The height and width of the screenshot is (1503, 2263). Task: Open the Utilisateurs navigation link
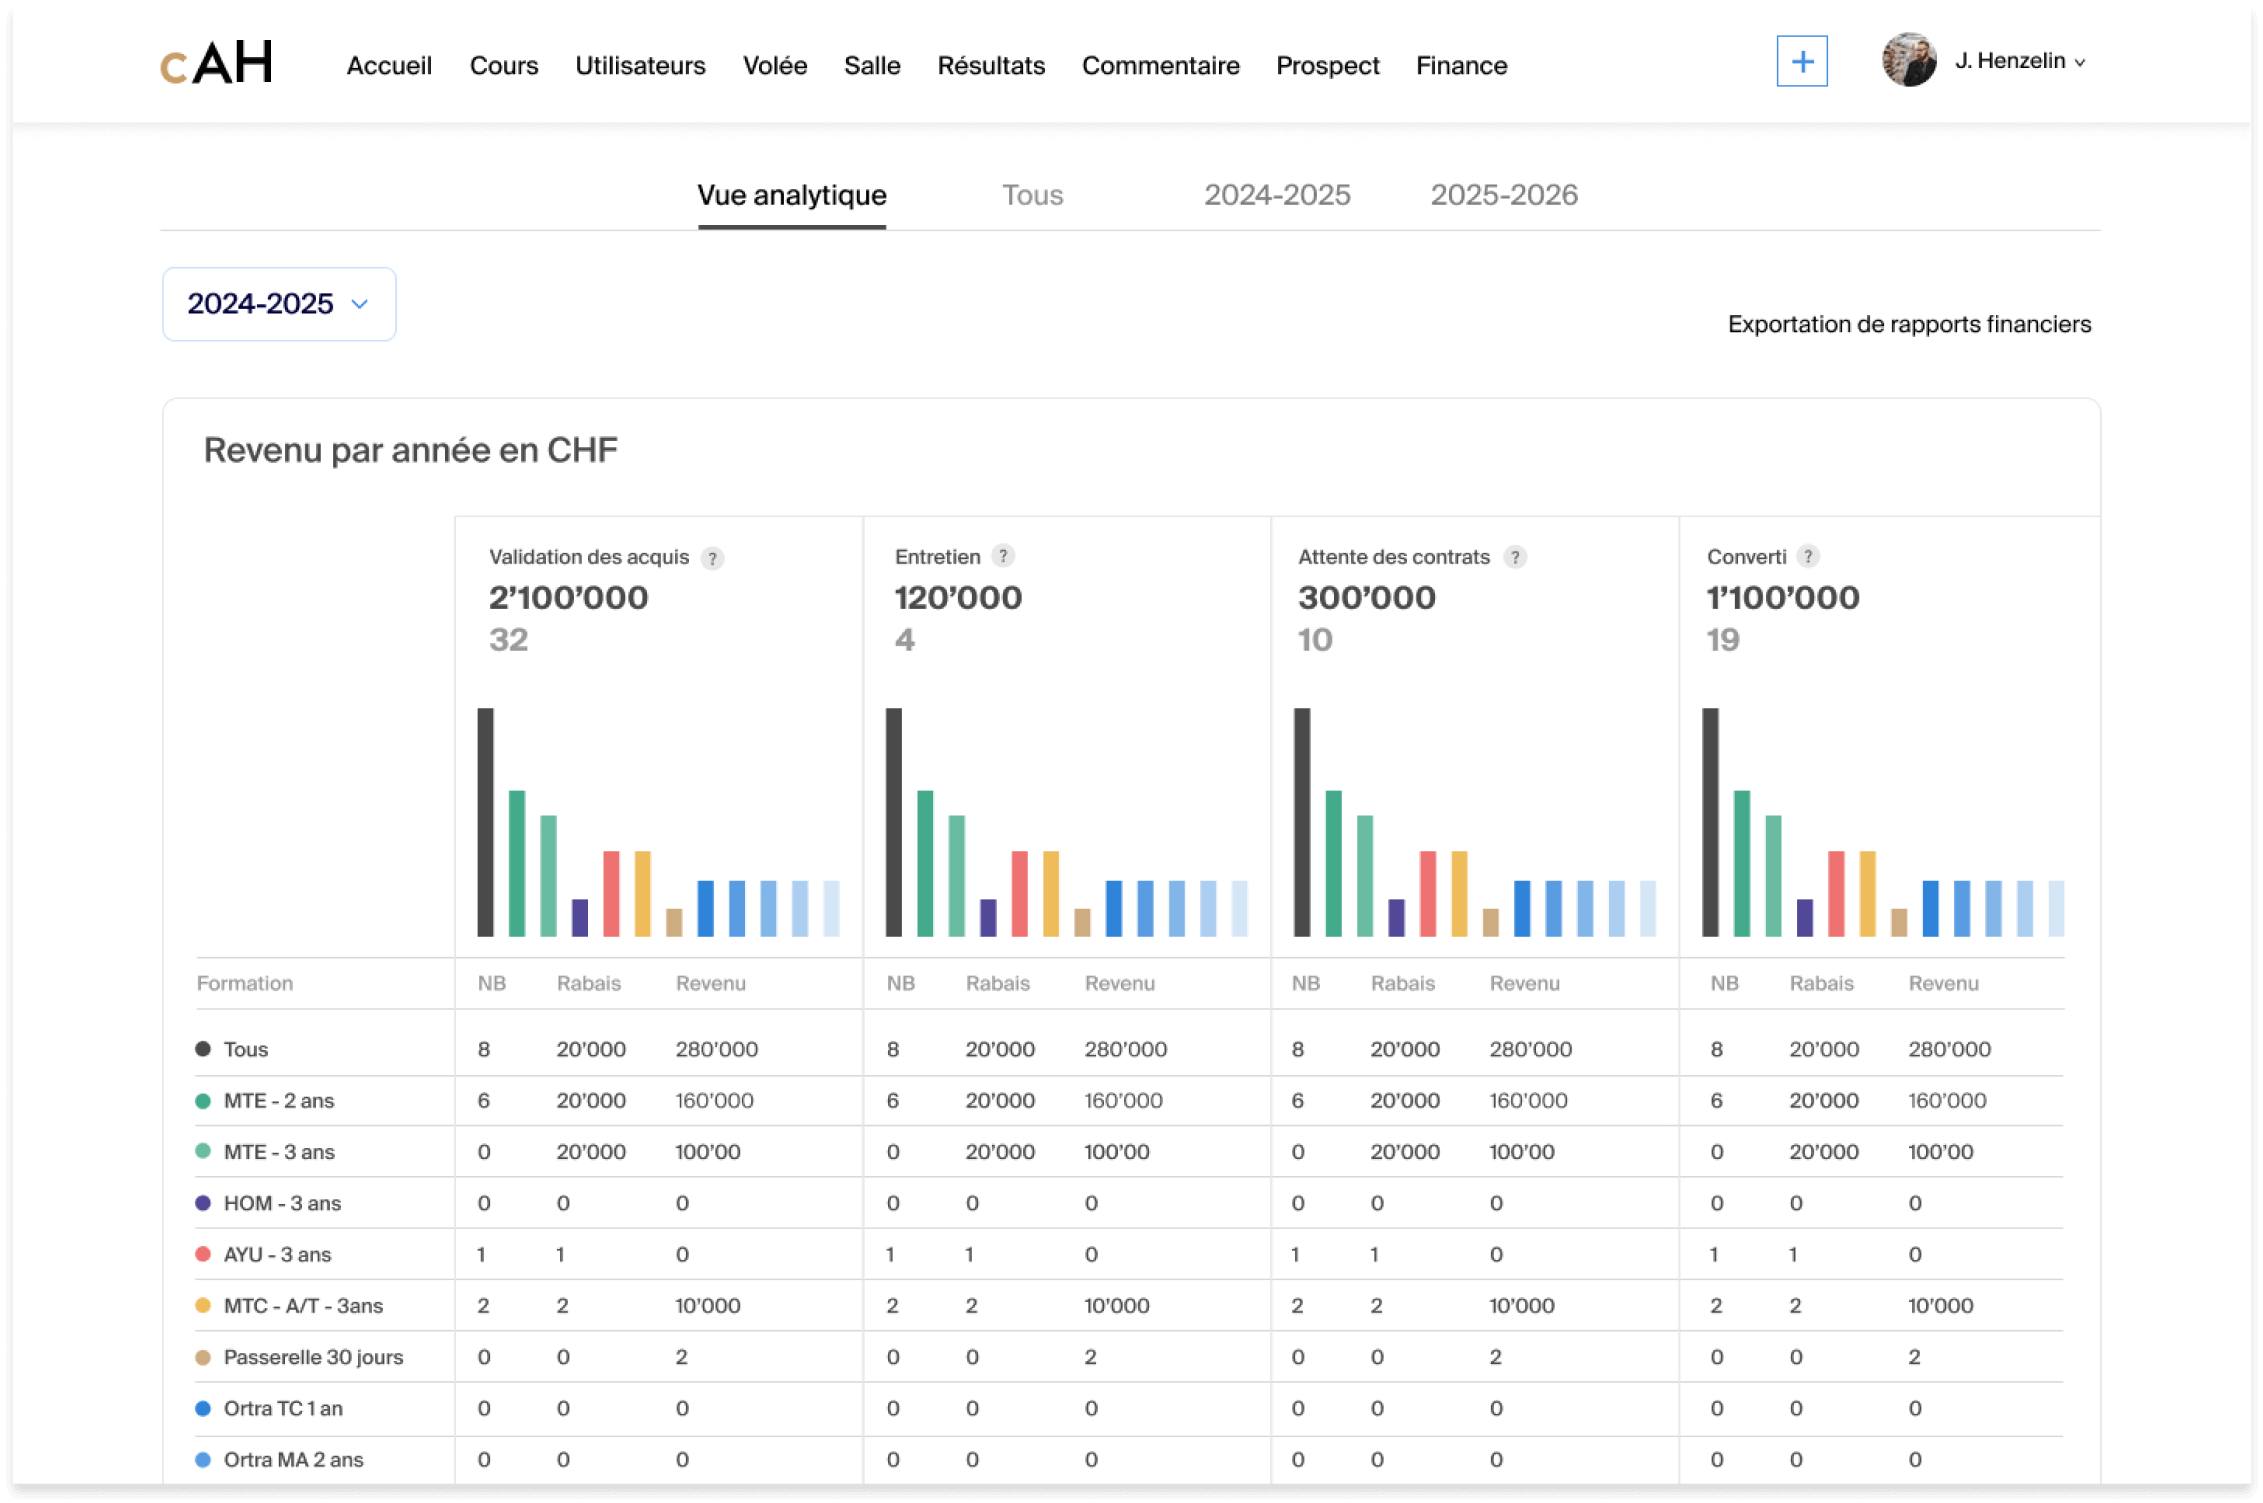click(x=640, y=66)
